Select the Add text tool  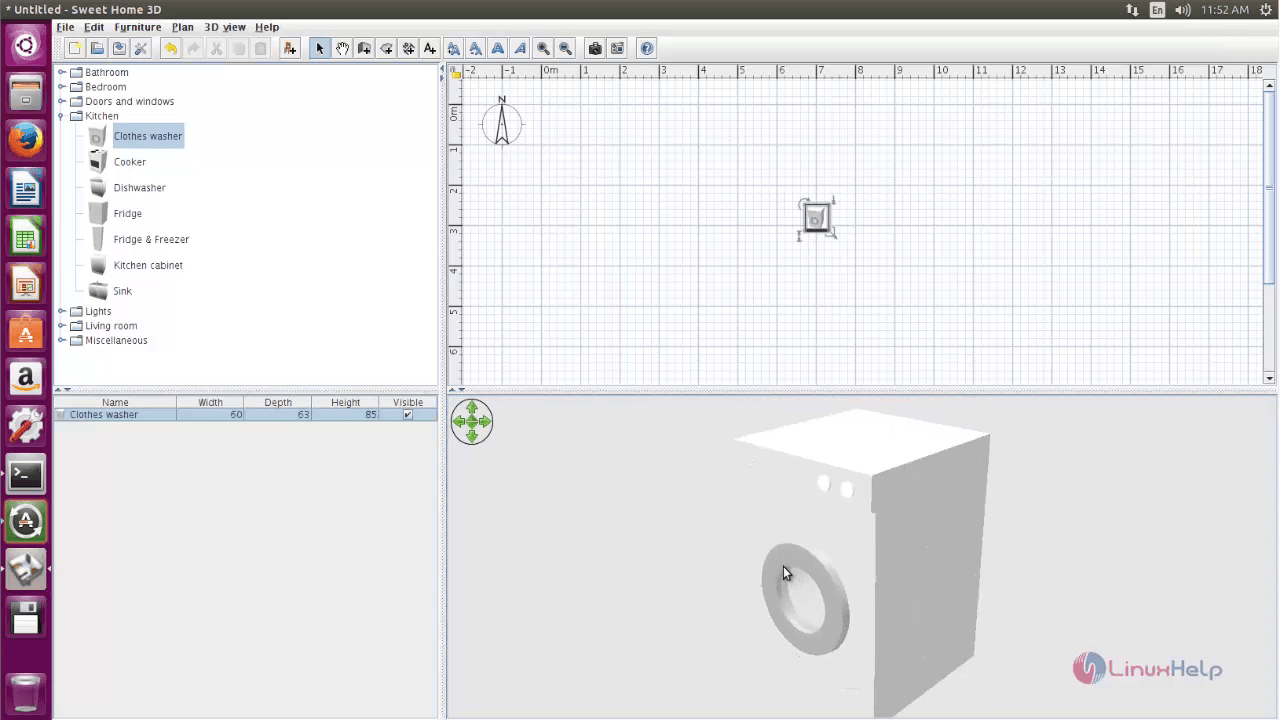[x=430, y=48]
